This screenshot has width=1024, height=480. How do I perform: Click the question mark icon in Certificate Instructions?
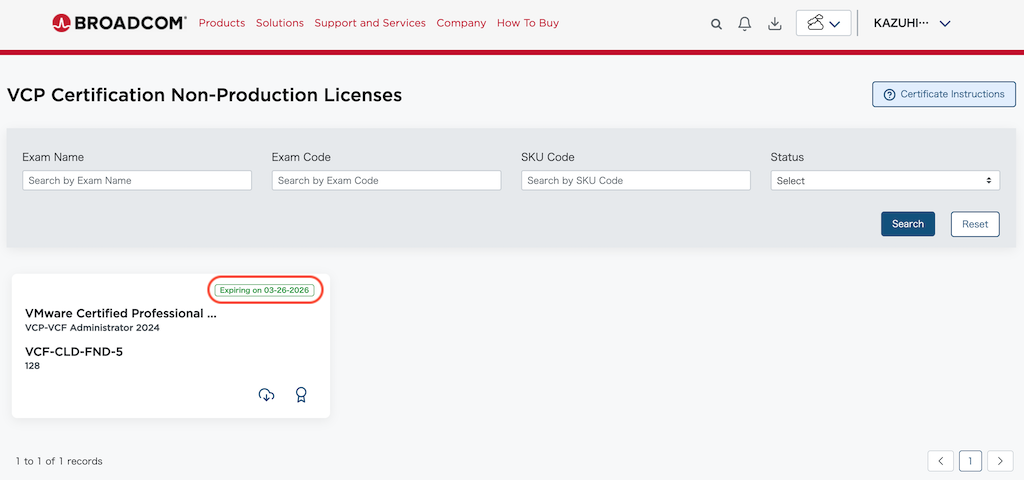(x=889, y=95)
